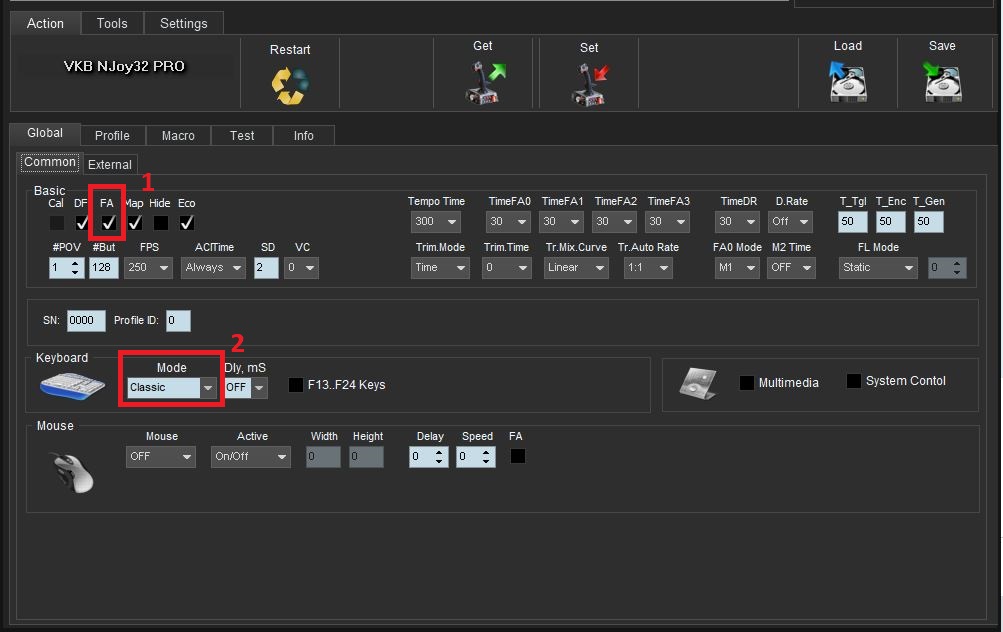Click the Load hard drive icon
The height and width of the screenshot is (632, 1003).
(x=847, y=82)
